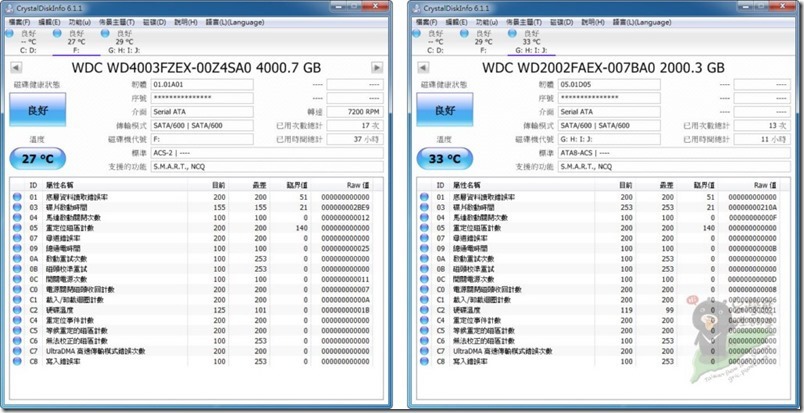804x413 pixels.
Task: Click status orb for attribute C1 in WD2002 window
Action: point(424,300)
